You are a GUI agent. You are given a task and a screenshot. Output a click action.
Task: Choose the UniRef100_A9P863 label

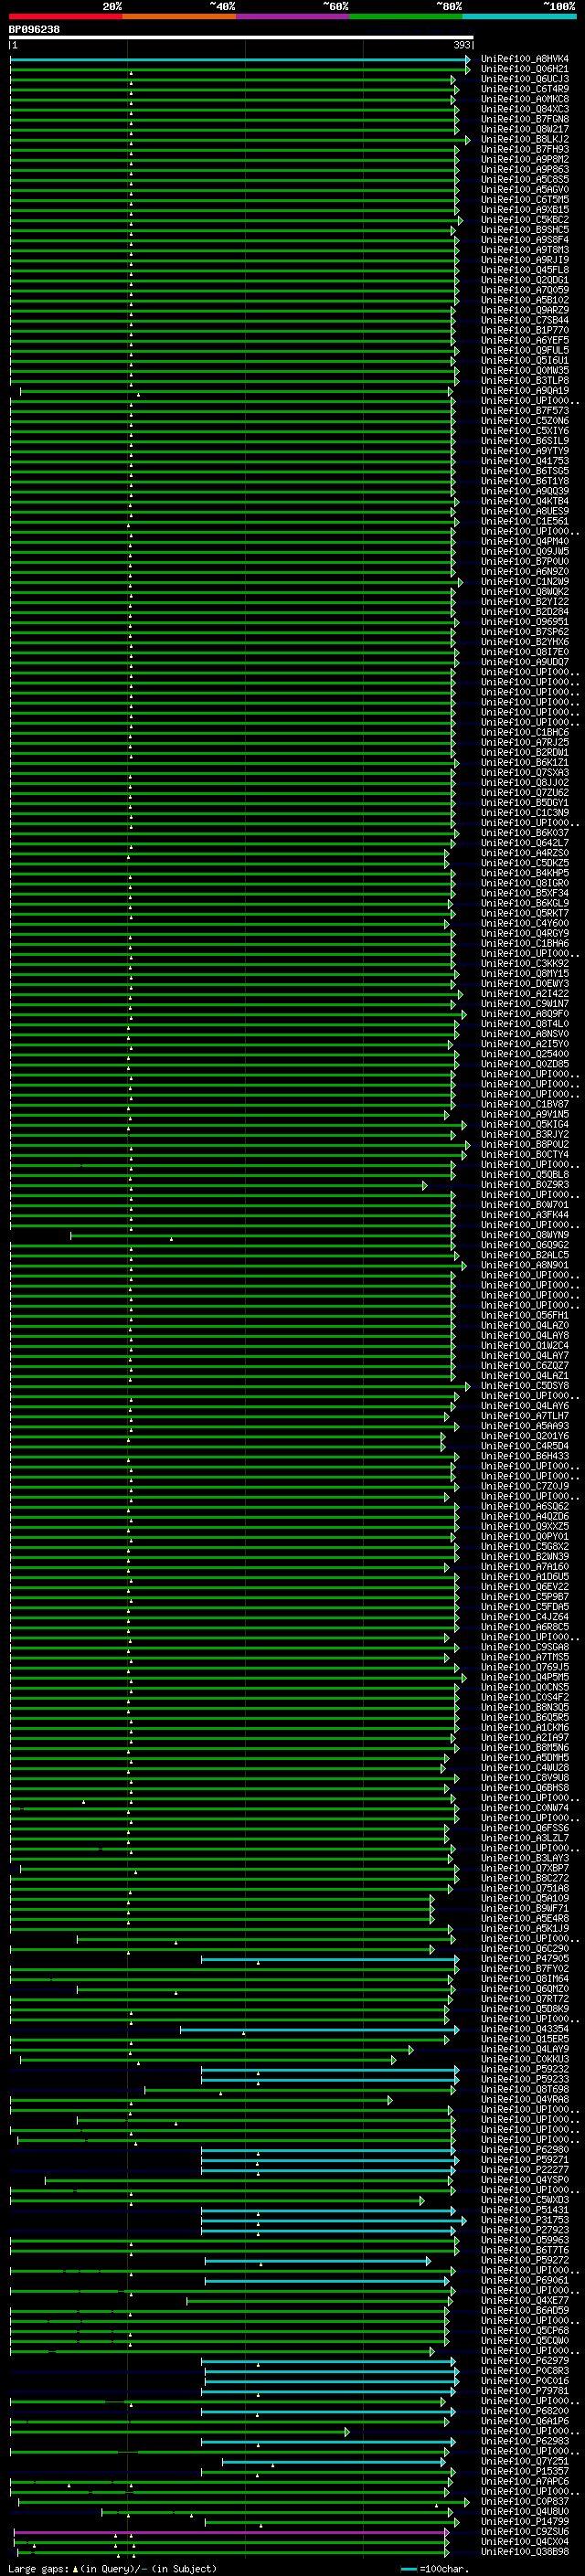pos(525,169)
